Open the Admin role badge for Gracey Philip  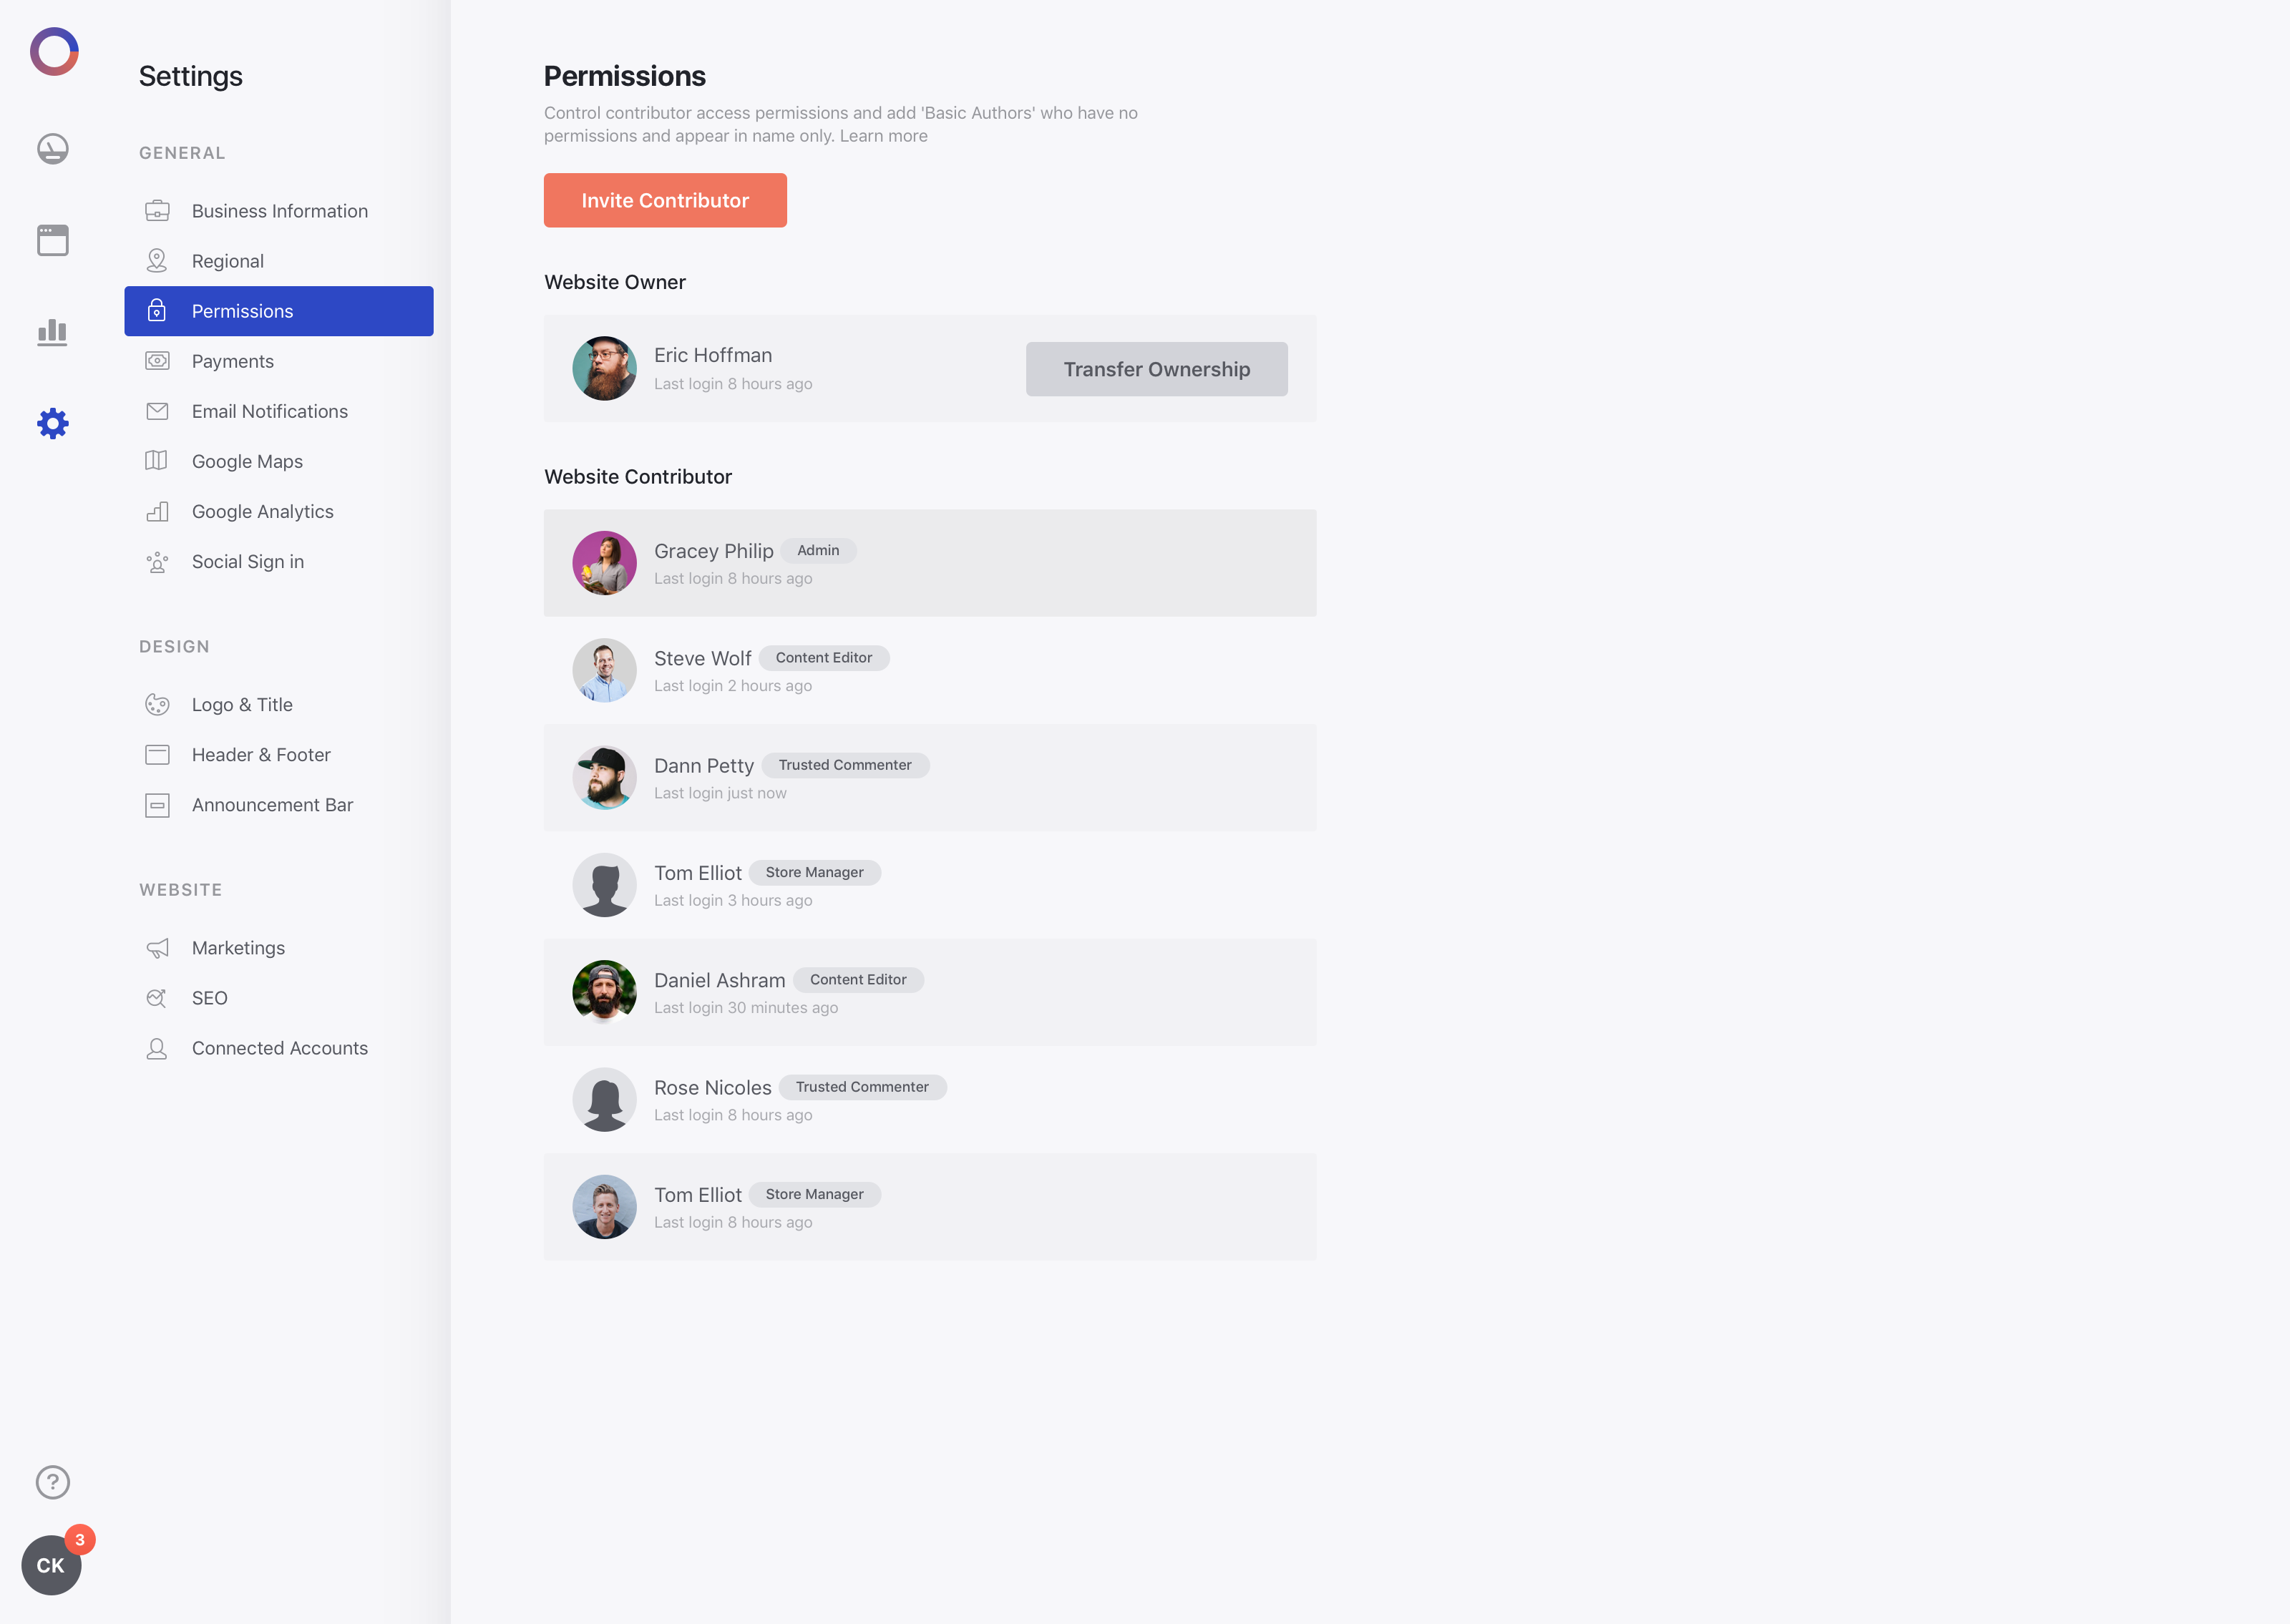[818, 550]
